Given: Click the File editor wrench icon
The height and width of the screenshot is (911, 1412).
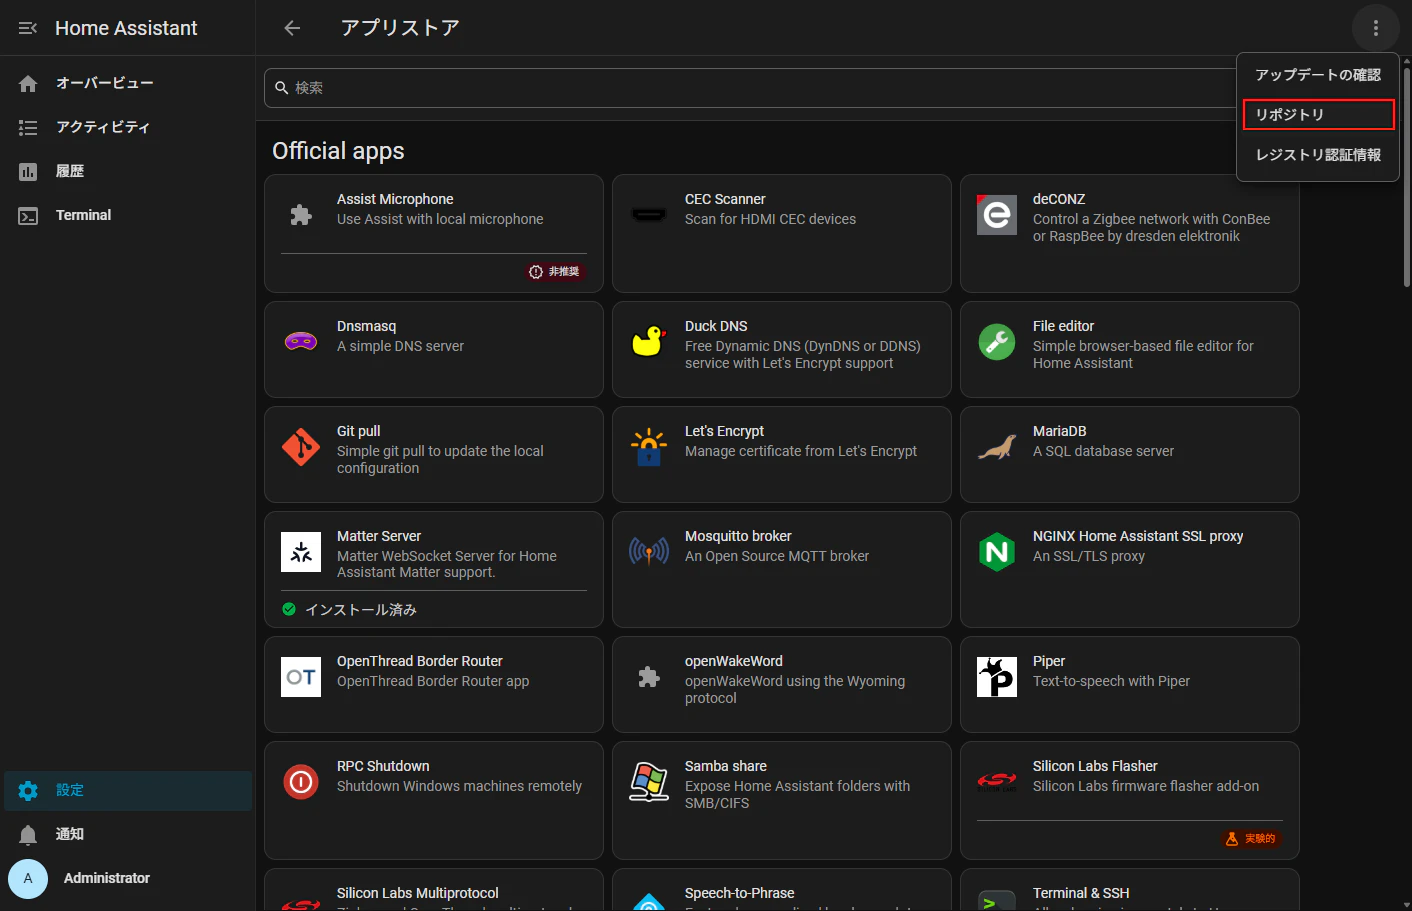Looking at the screenshot, I should [997, 342].
